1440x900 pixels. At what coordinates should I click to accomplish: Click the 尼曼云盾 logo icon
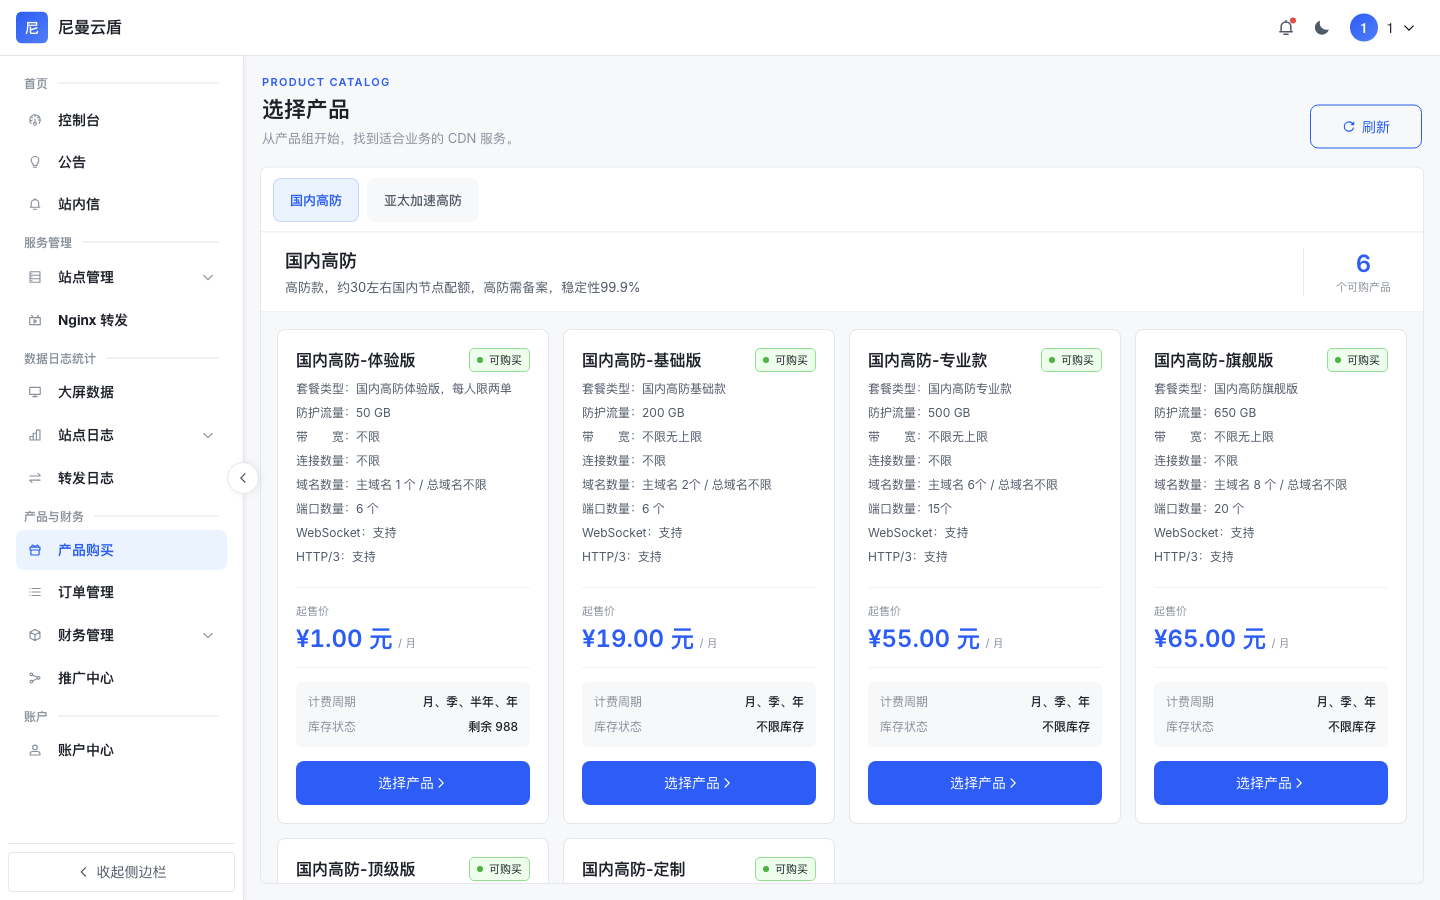pos(32,27)
